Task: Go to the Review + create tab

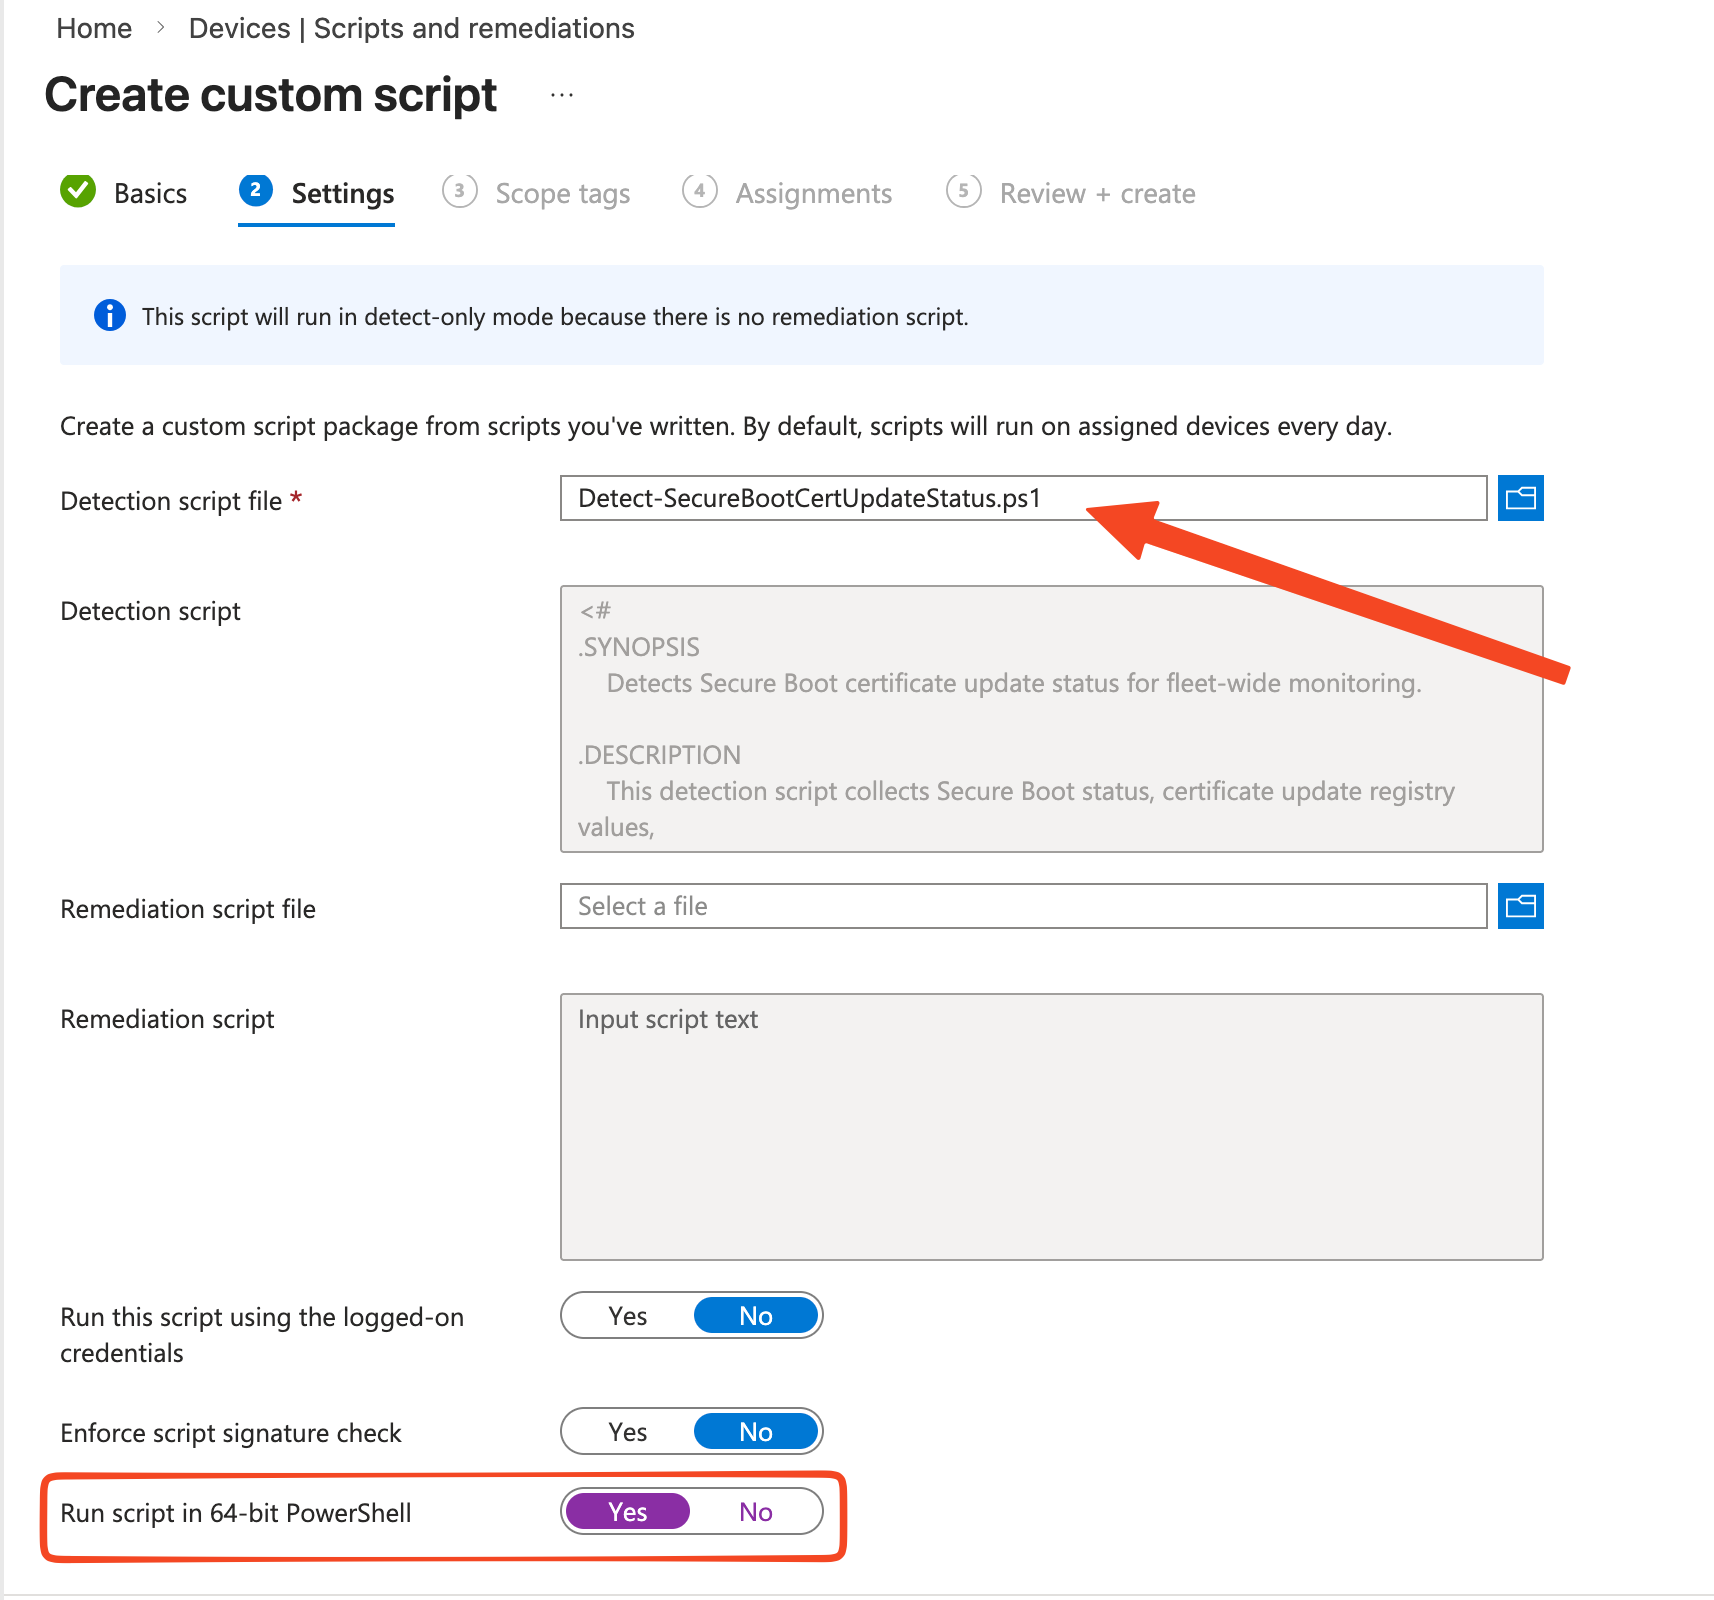Action: 1097,193
